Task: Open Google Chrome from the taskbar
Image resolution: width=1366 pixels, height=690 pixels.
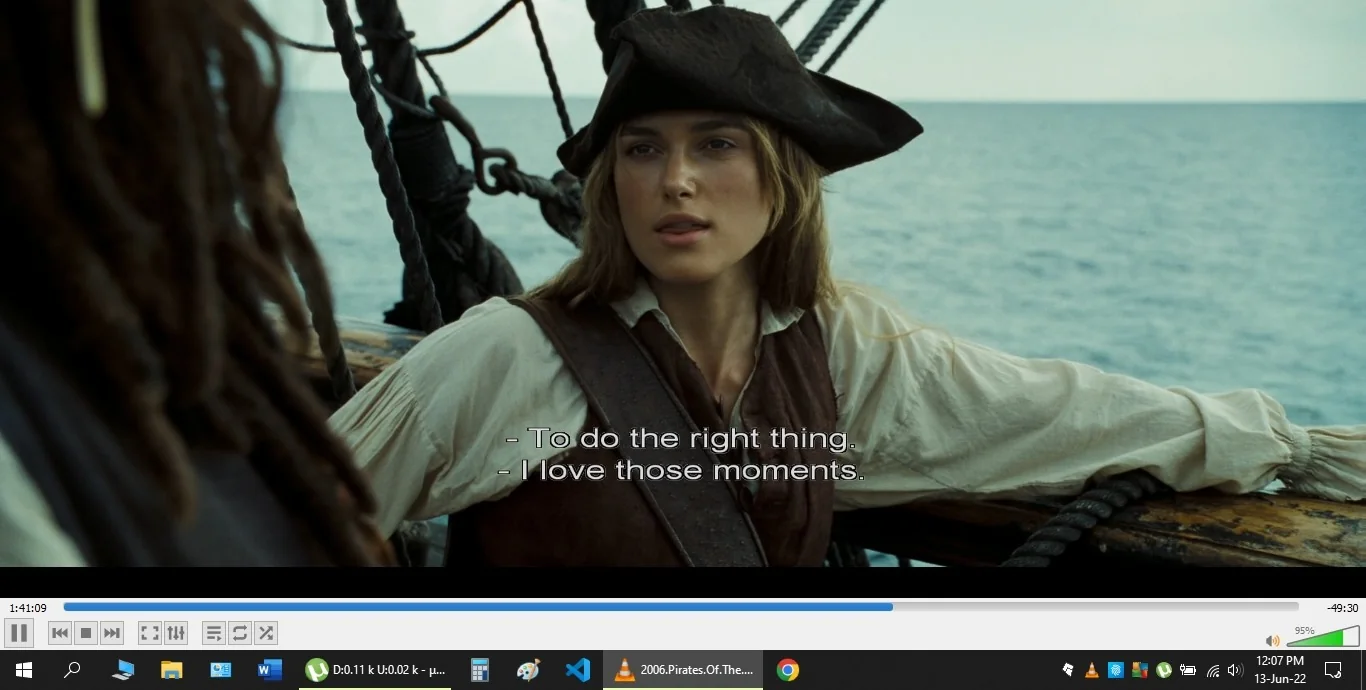Action: click(788, 670)
